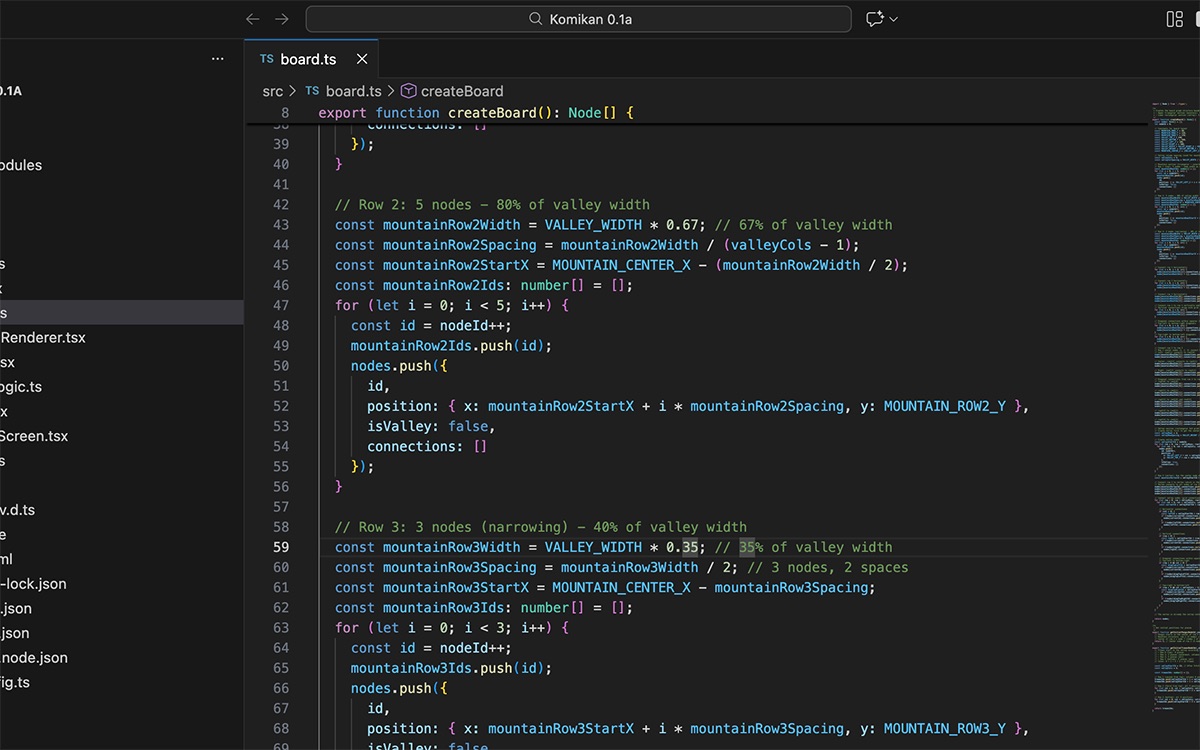
Task: Close the board.ts editor tab
Action: pos(362,59)
